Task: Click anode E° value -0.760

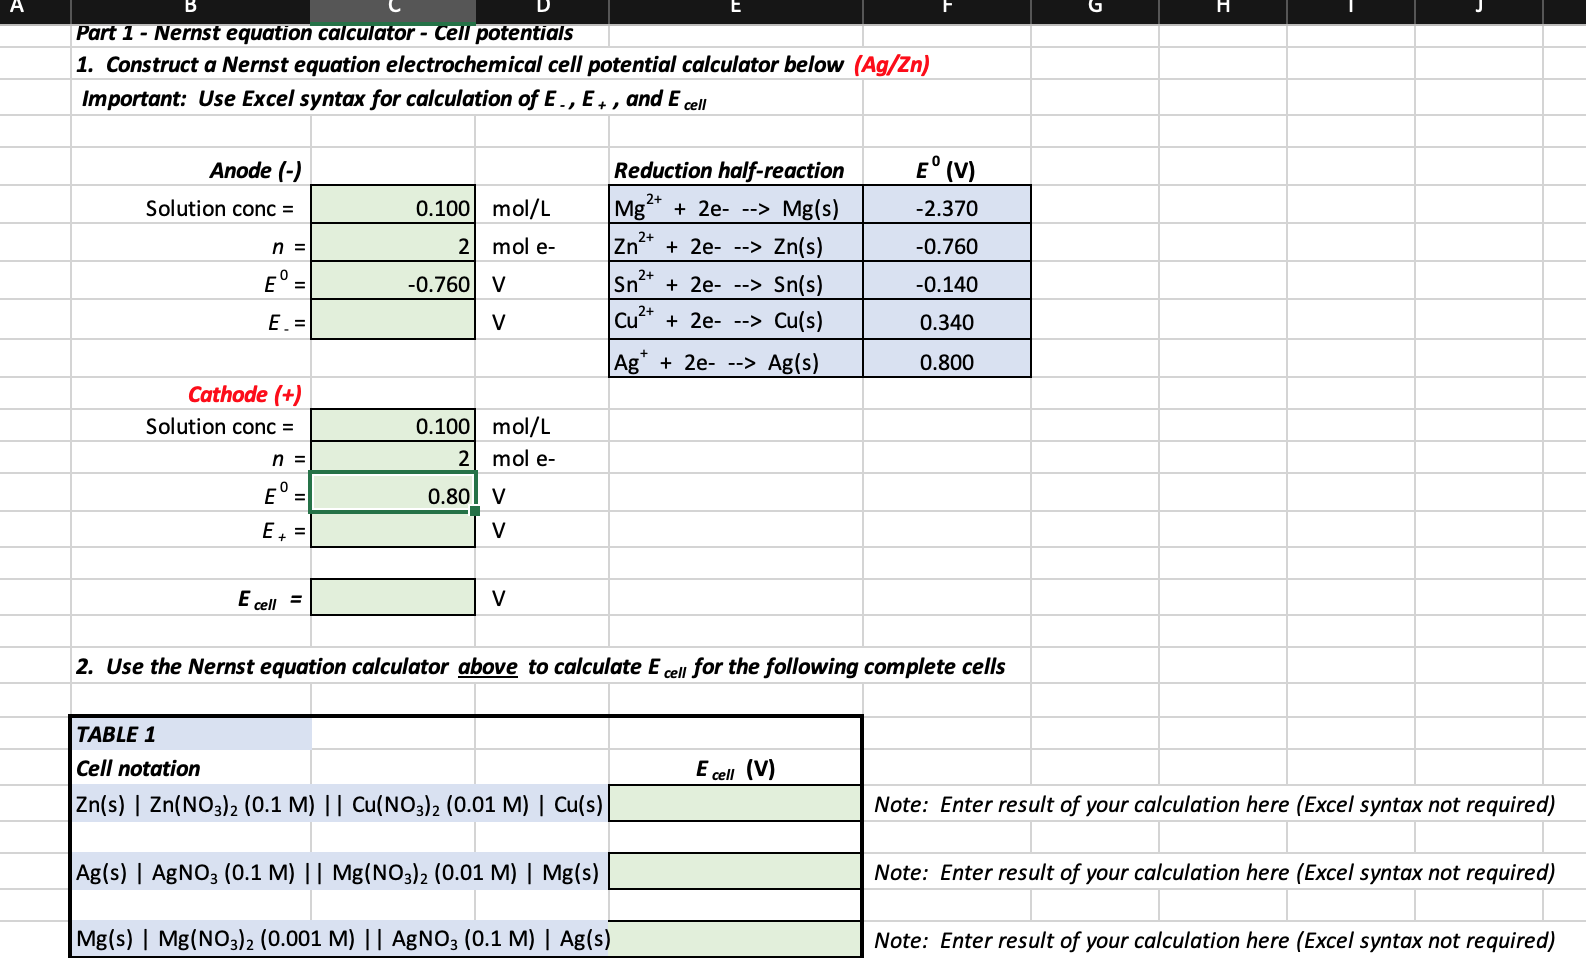Action: [393, 281]
